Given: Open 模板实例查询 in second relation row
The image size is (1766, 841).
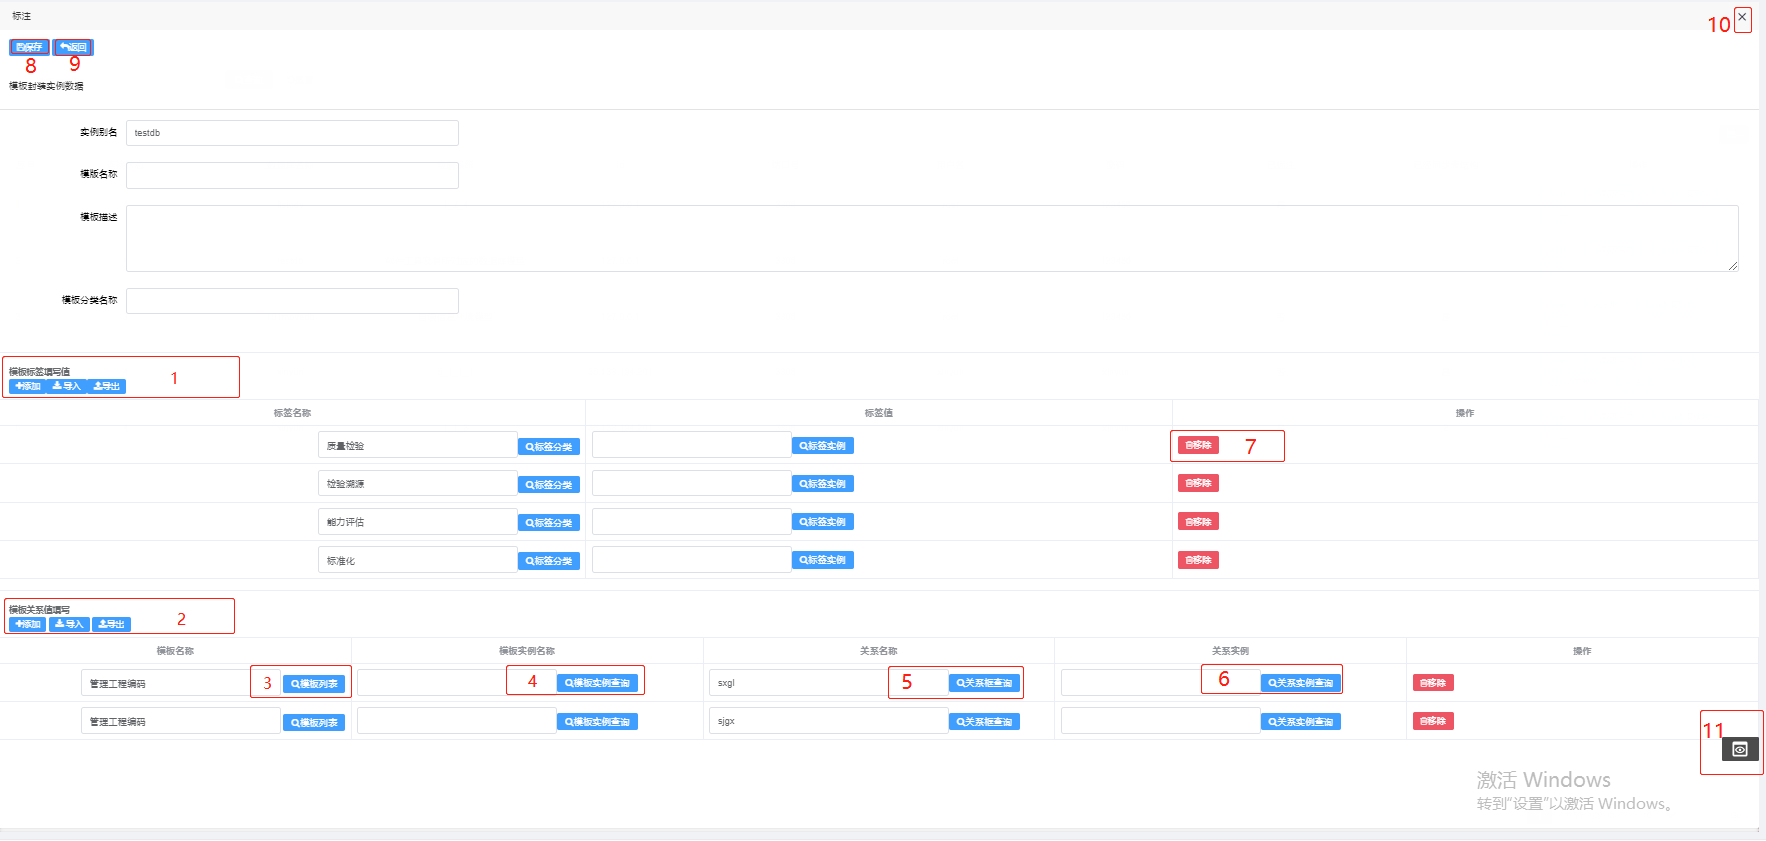Looking at the screenshot, I should tap(597, 722).
